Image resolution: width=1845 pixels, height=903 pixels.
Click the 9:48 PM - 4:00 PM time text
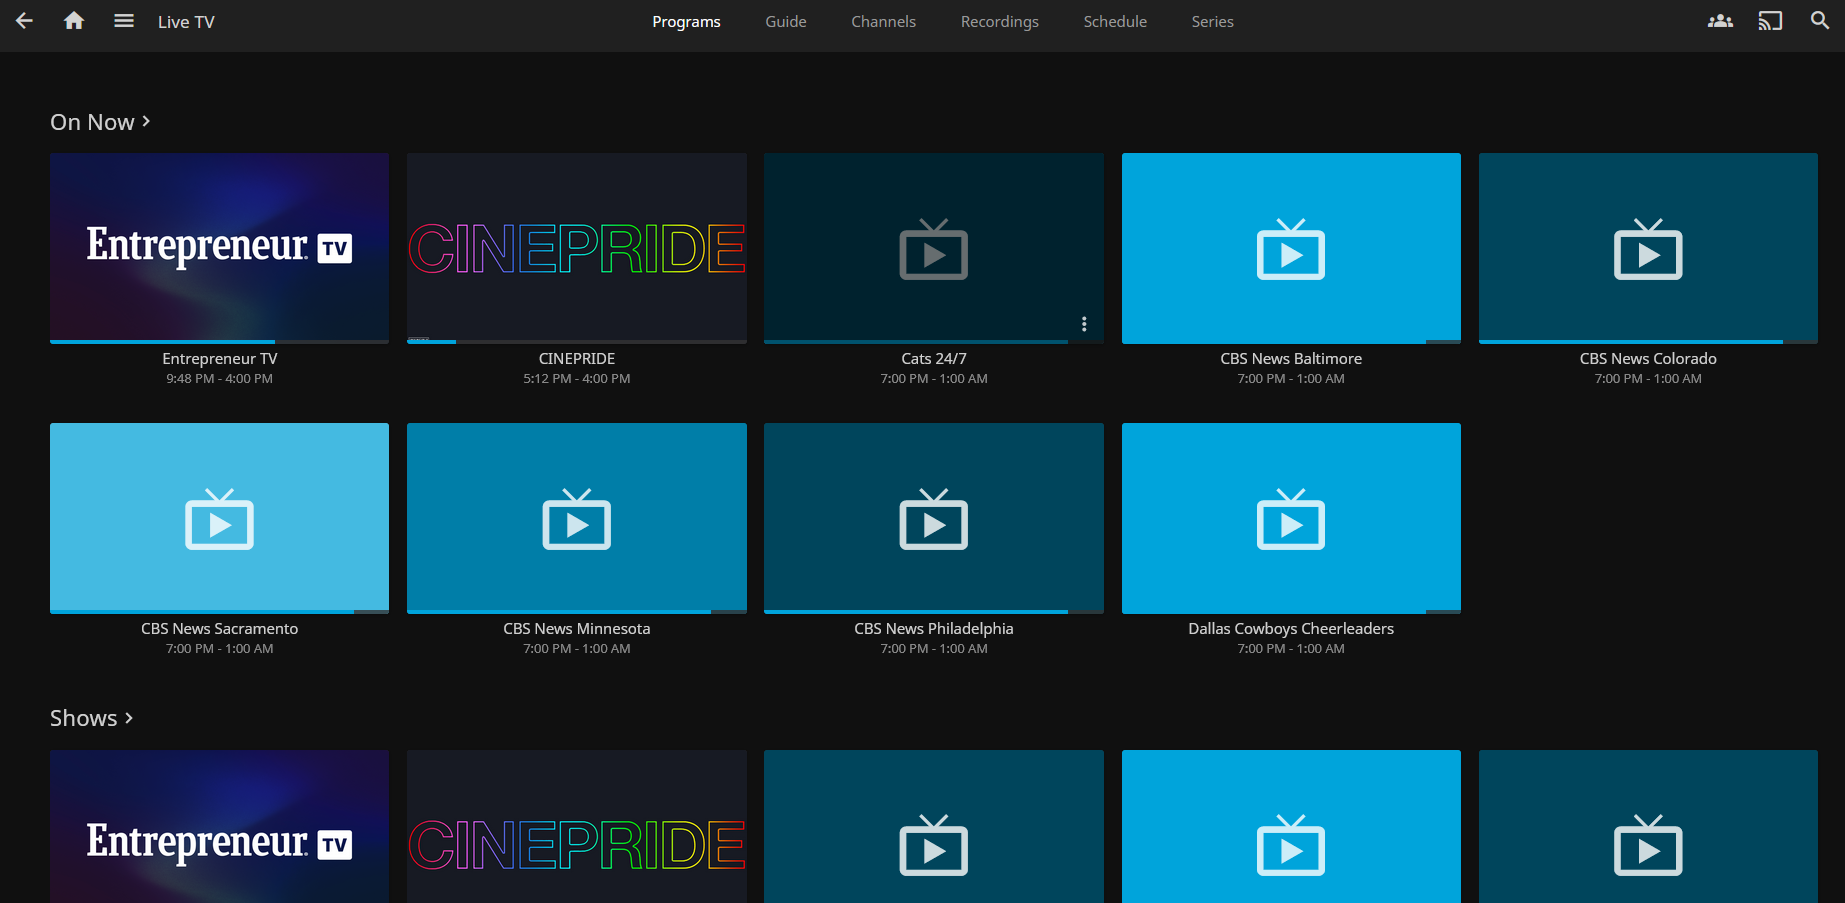pyautogui.click(x=219, y=379)
